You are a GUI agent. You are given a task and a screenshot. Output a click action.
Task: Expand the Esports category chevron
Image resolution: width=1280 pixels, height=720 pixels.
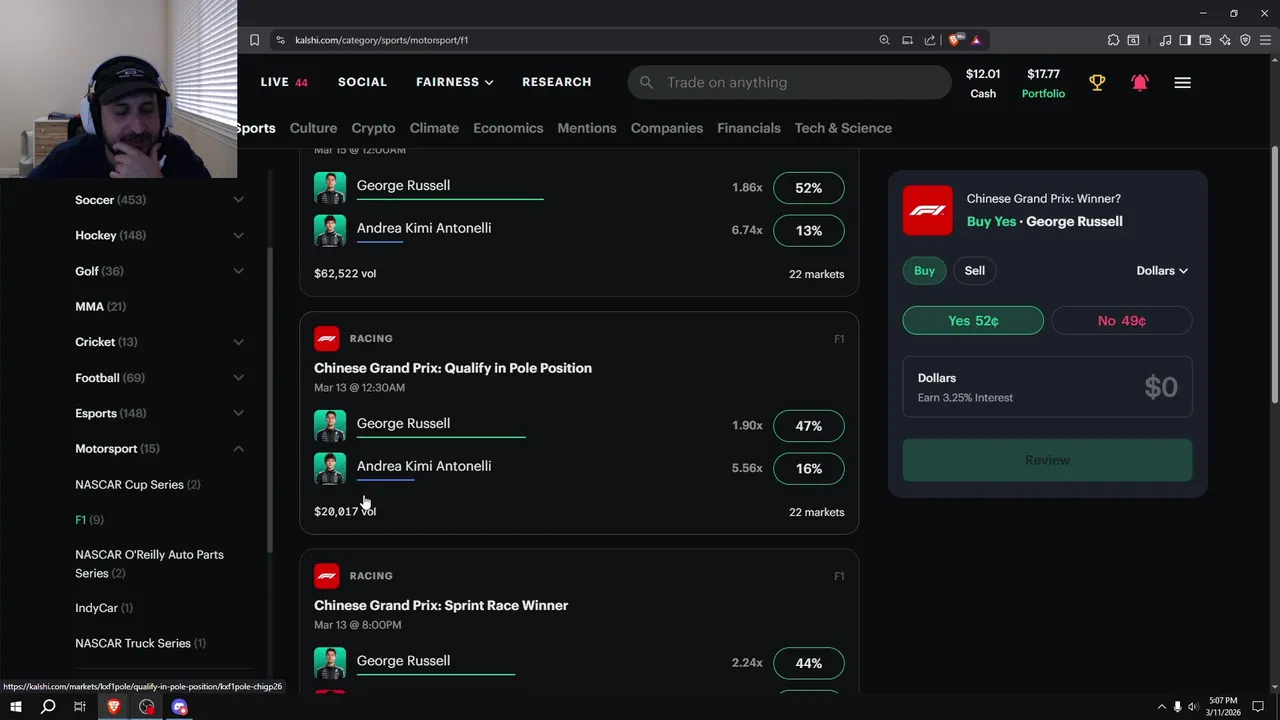(x=238, y=413)
